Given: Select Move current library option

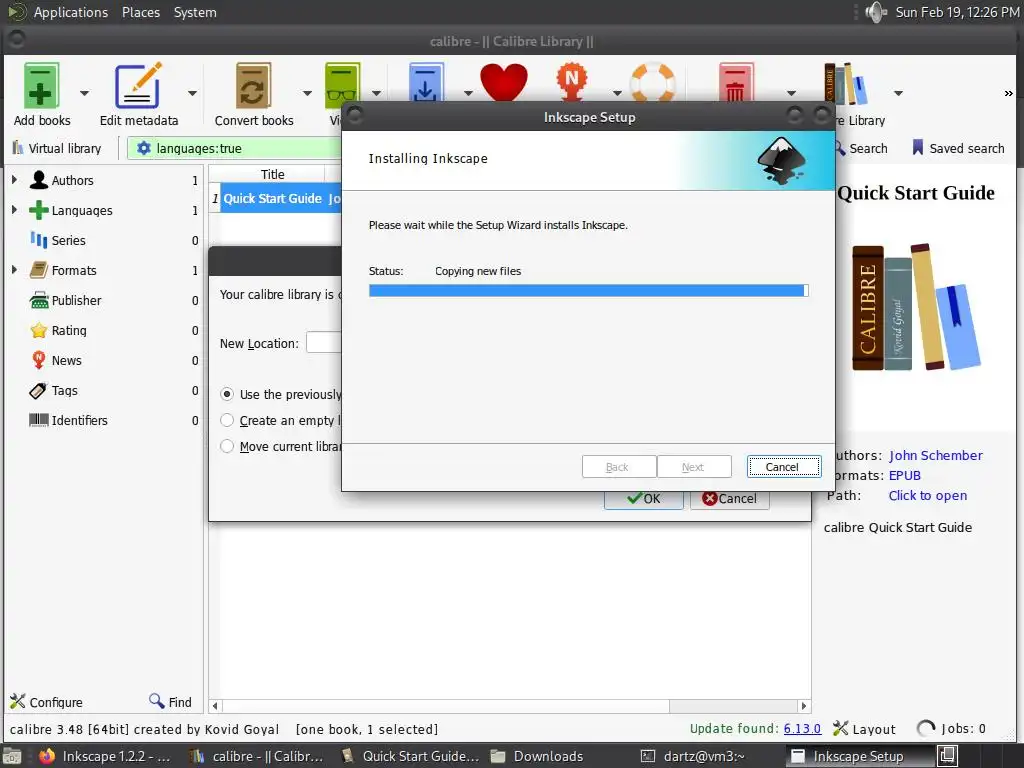Looking at the screenshot, I should [227, 447].
